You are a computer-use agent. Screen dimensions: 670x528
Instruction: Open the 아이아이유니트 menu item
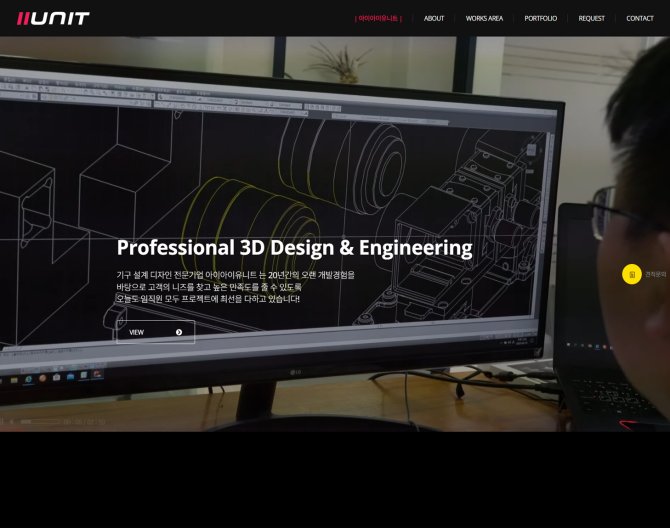(x=378, y=18)
